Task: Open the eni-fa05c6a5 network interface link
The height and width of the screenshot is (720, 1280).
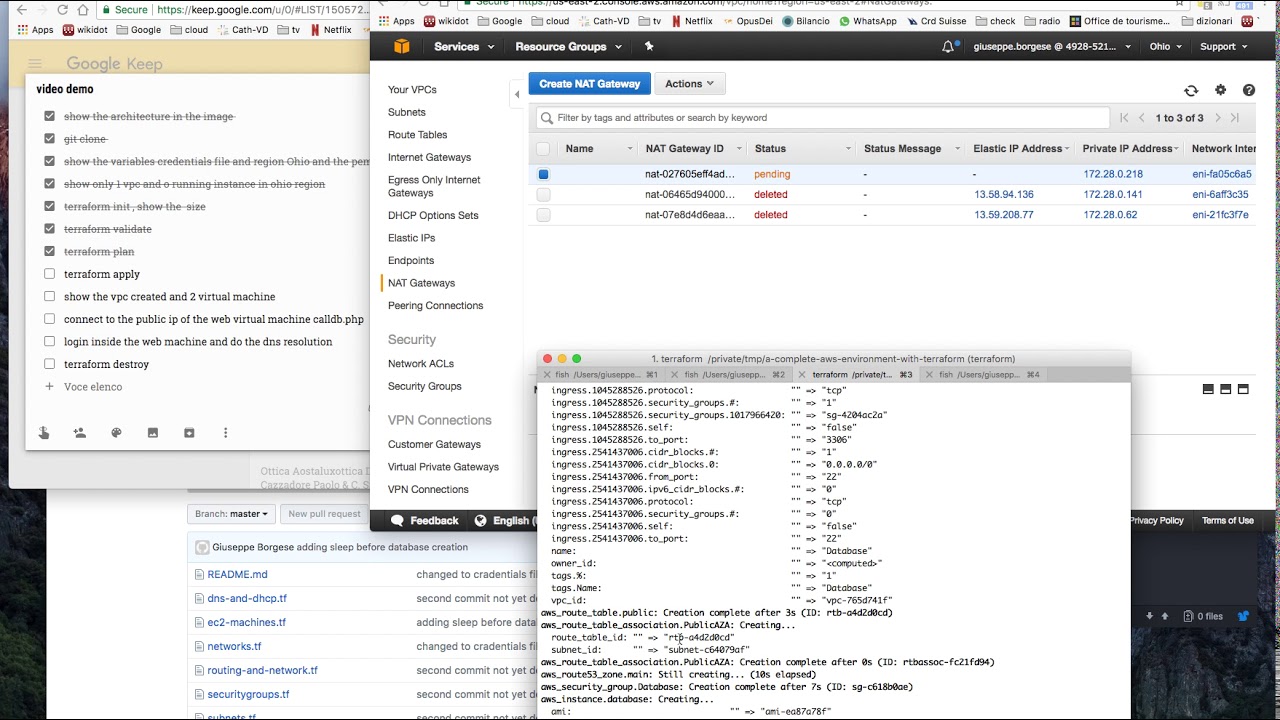Action: [x=1222, y=174]
